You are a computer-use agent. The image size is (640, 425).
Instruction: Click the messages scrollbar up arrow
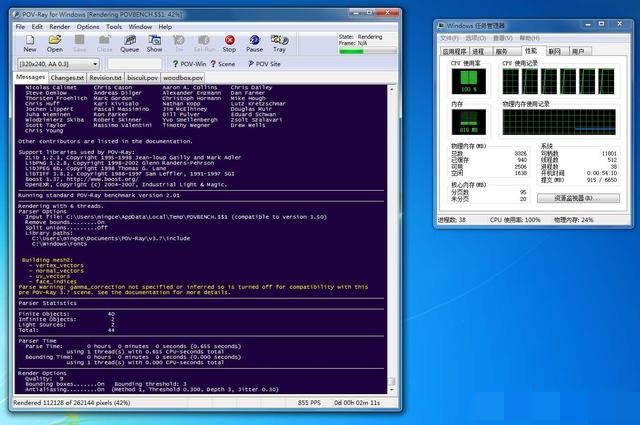tap(391, 89)
